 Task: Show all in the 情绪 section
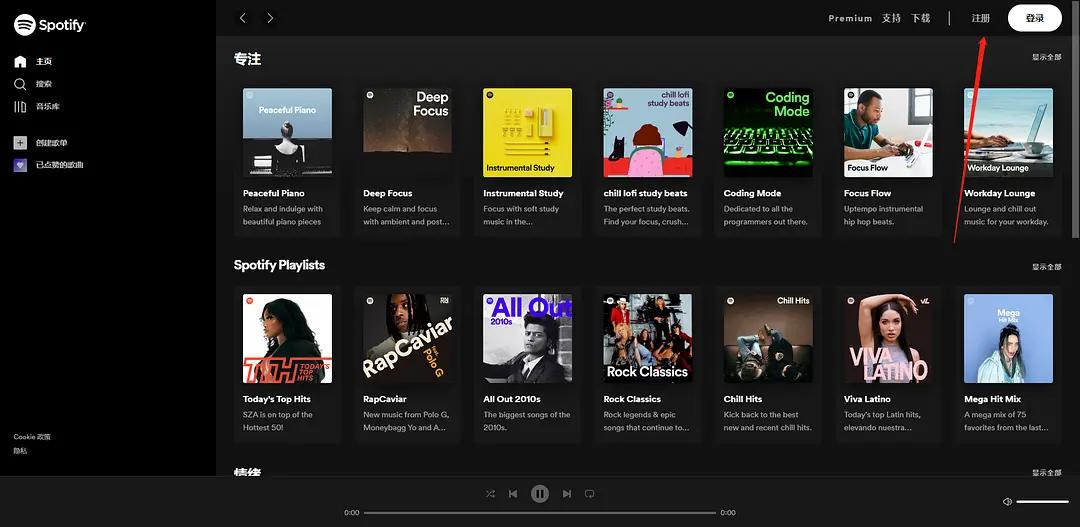[x=1046, y=473]
